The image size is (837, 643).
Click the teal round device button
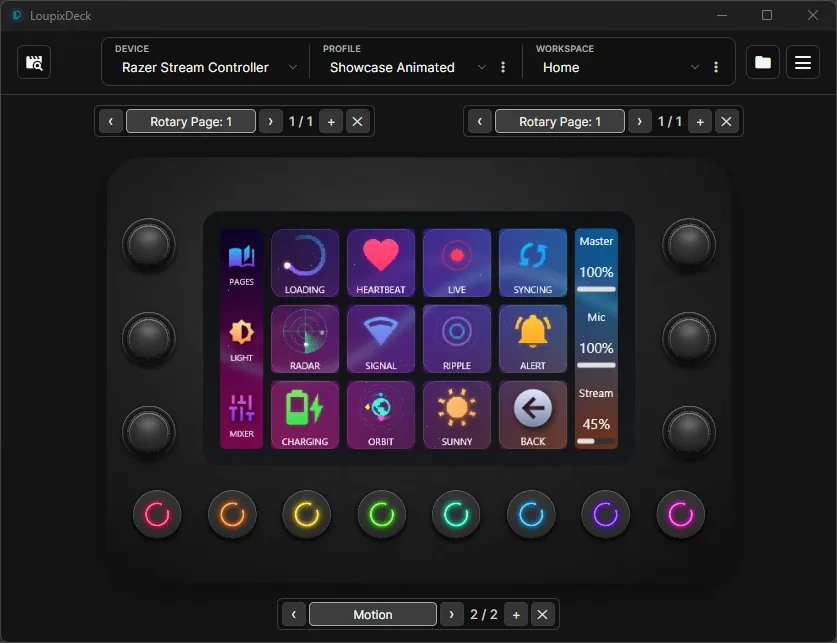point(456,514)
